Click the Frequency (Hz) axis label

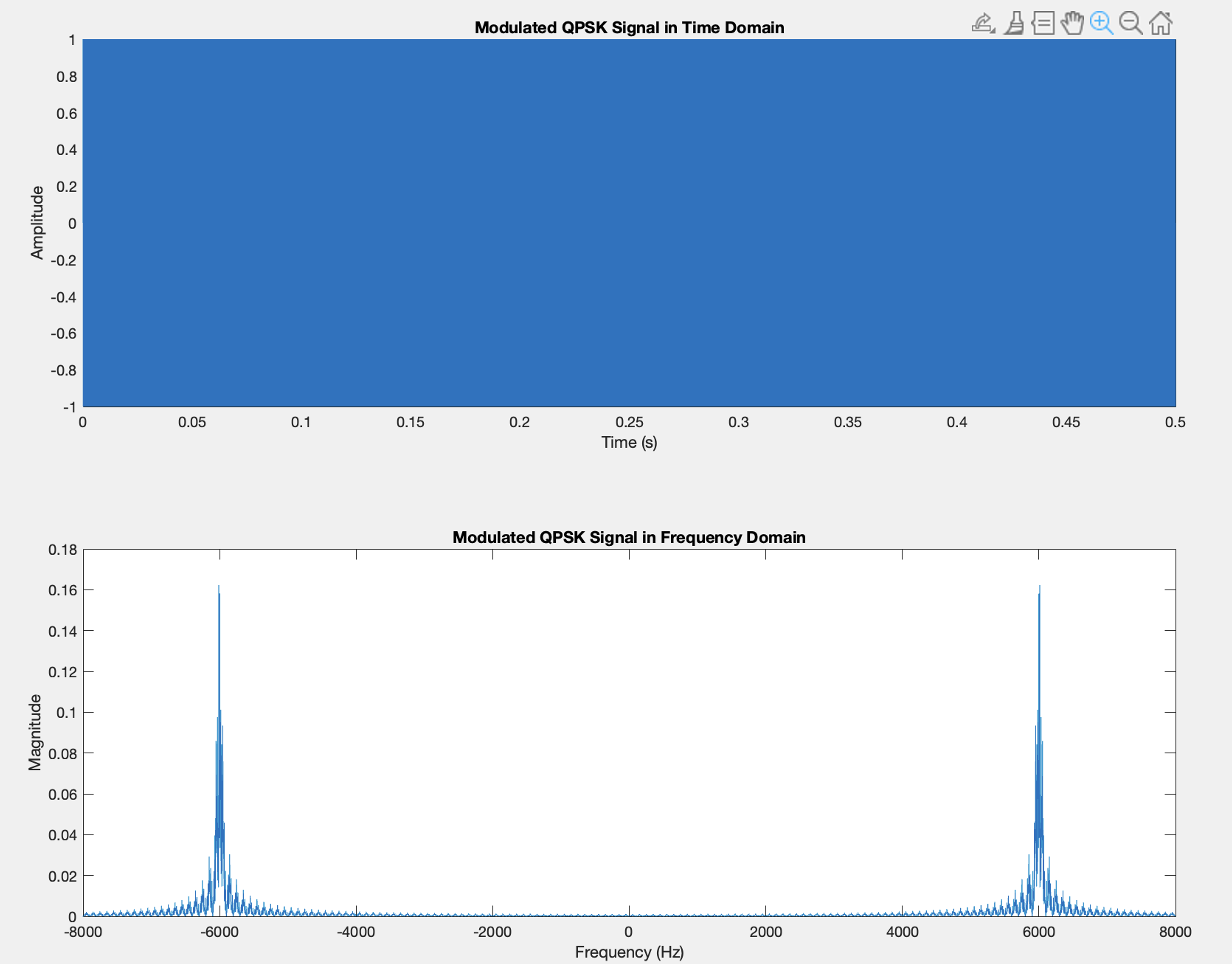(x=629, y=952)
